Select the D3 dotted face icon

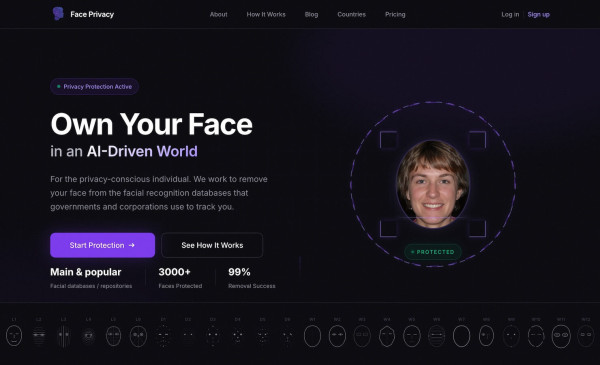pos(213,336)
